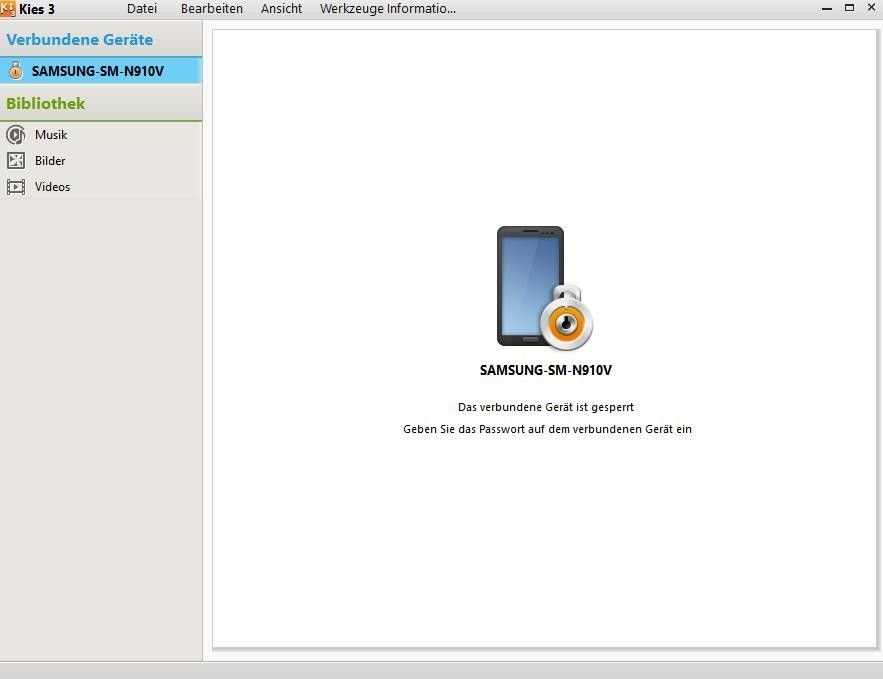
Task: Open the Informatio... menu
Action: click(421, 8)
